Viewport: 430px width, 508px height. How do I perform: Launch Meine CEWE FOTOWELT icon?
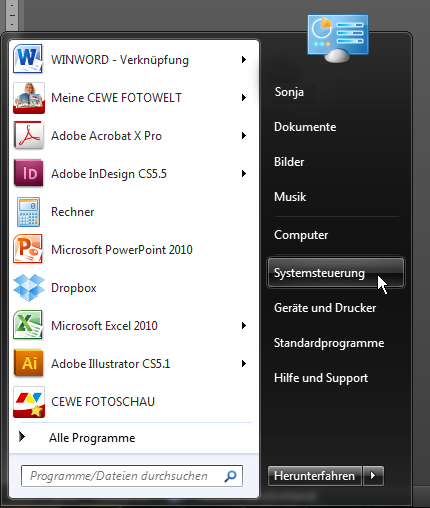pos(29,98)
